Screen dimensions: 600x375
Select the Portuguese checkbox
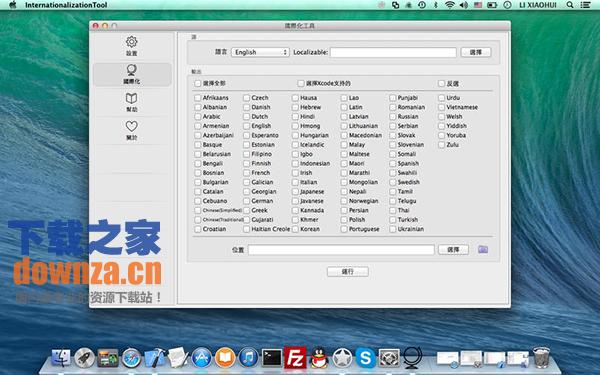344,229
